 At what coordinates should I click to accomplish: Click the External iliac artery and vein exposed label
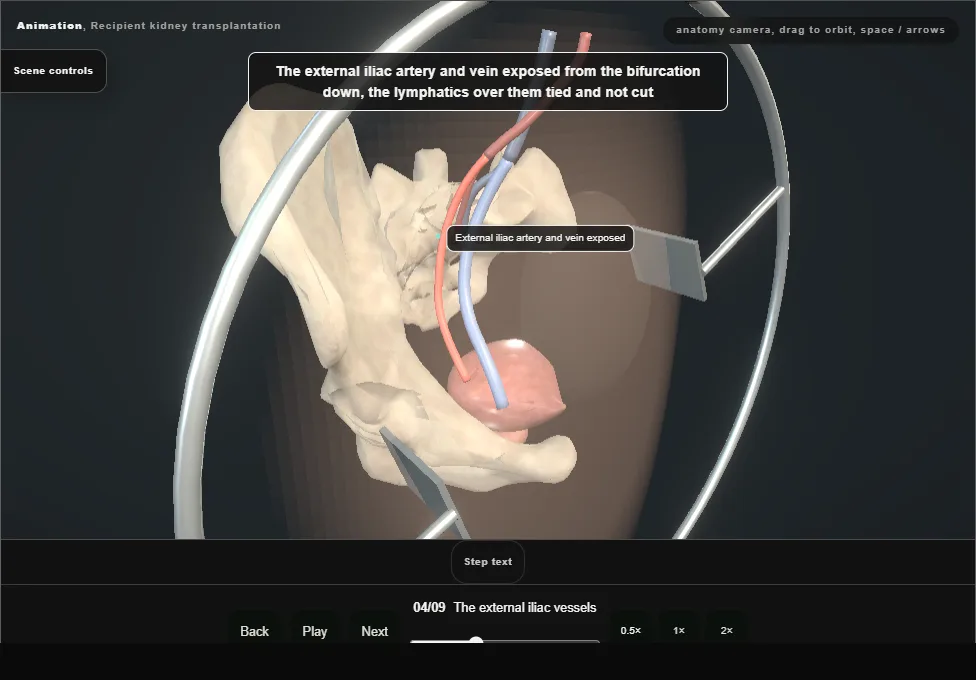click(x=540, y=238)
